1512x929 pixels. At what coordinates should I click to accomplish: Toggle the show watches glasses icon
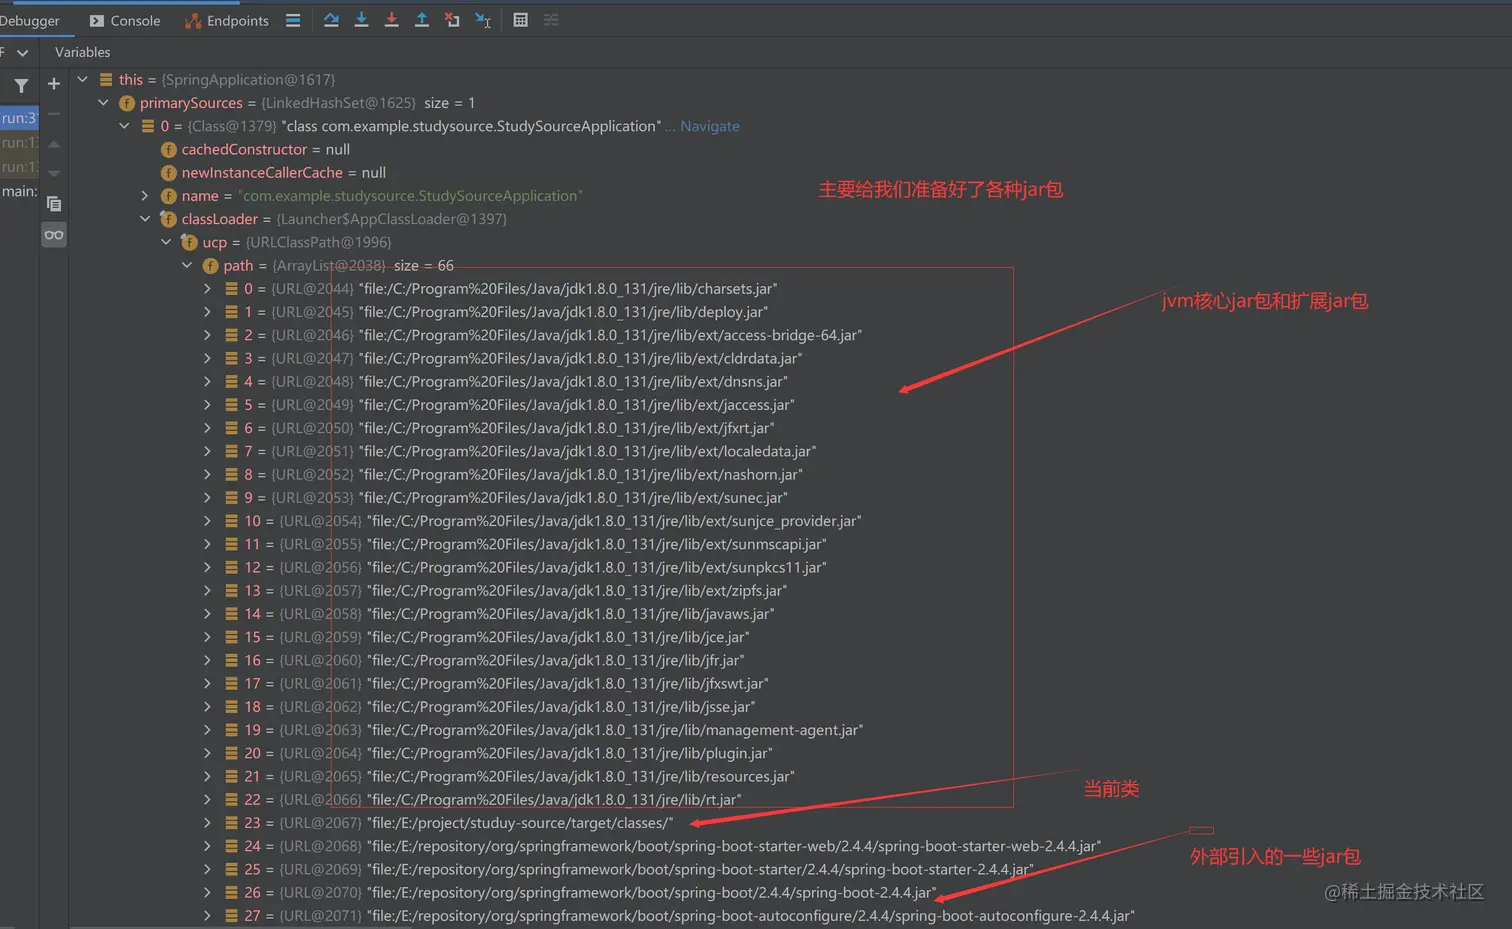54,235
